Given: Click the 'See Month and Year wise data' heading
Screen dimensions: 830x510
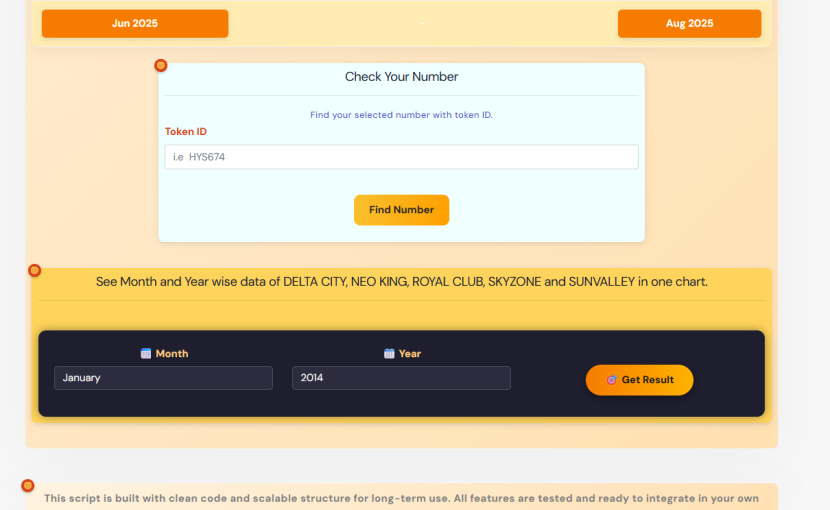Looking at the screenshot, I should (x=401, y=282).
